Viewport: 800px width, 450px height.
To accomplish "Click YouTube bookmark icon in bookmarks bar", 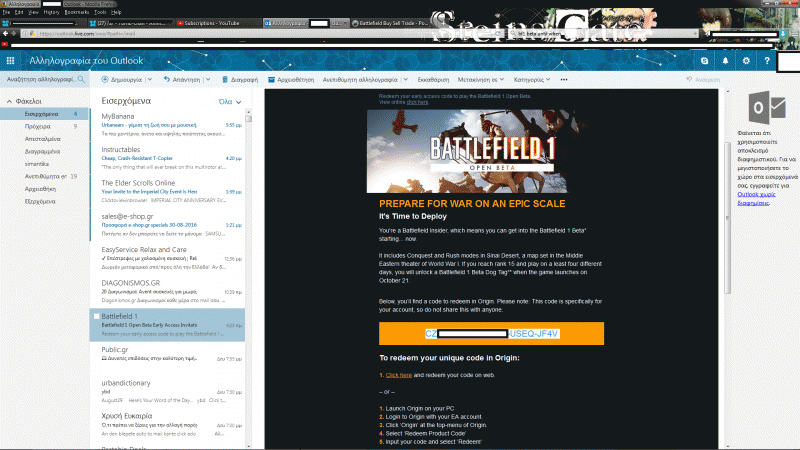I will pyautogui.click(x=5, y=44).
